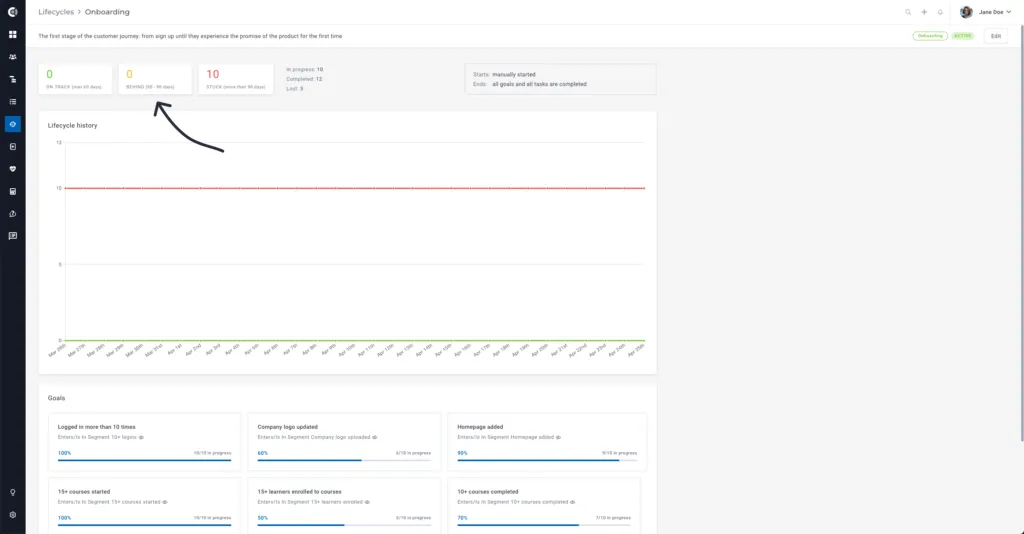Open the Behind count card
Image resolution: width=1024 pixels, height=534 pixels.
(155, 79)
